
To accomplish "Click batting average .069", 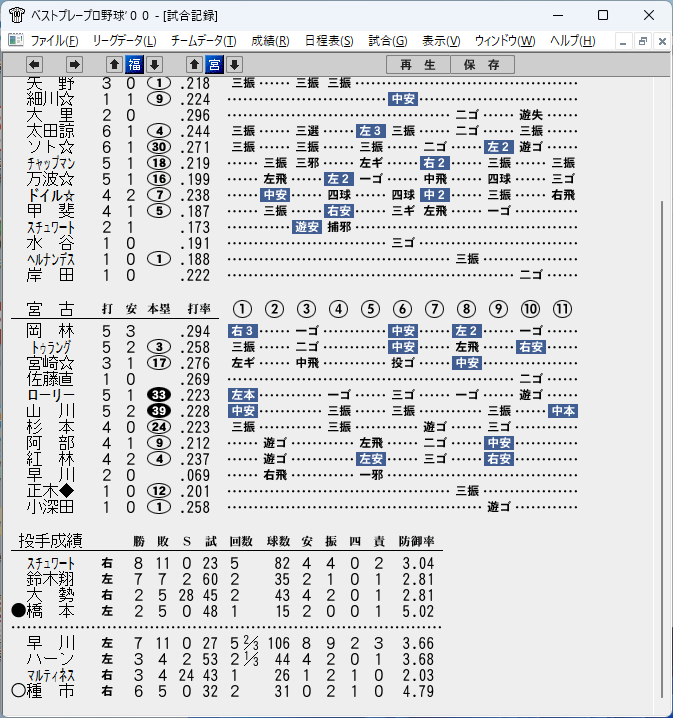I will tap(195, 475).
